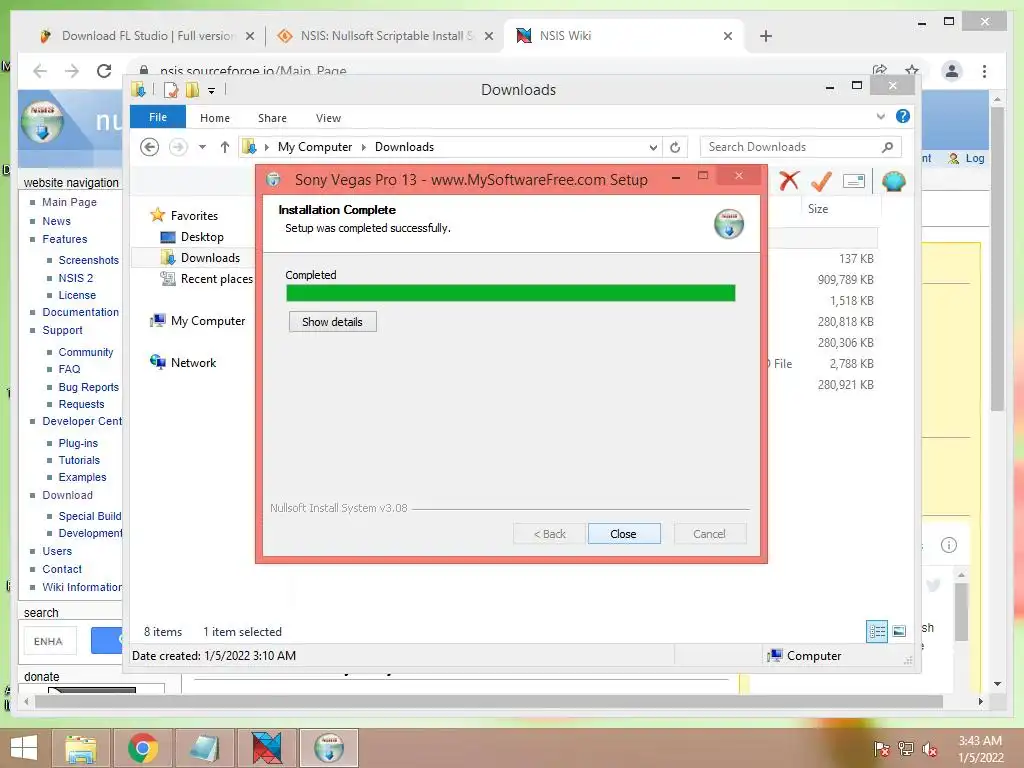1024x768 pixels.
Task: Open a new Chrome tab
Action: click(x=766, y=37)
